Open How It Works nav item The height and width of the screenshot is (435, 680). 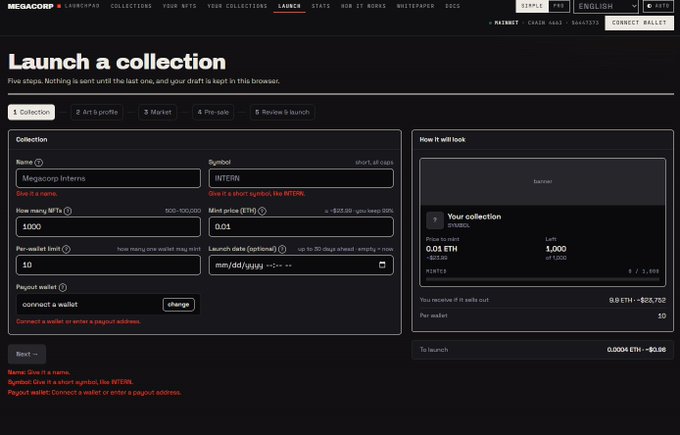point(363,6)
